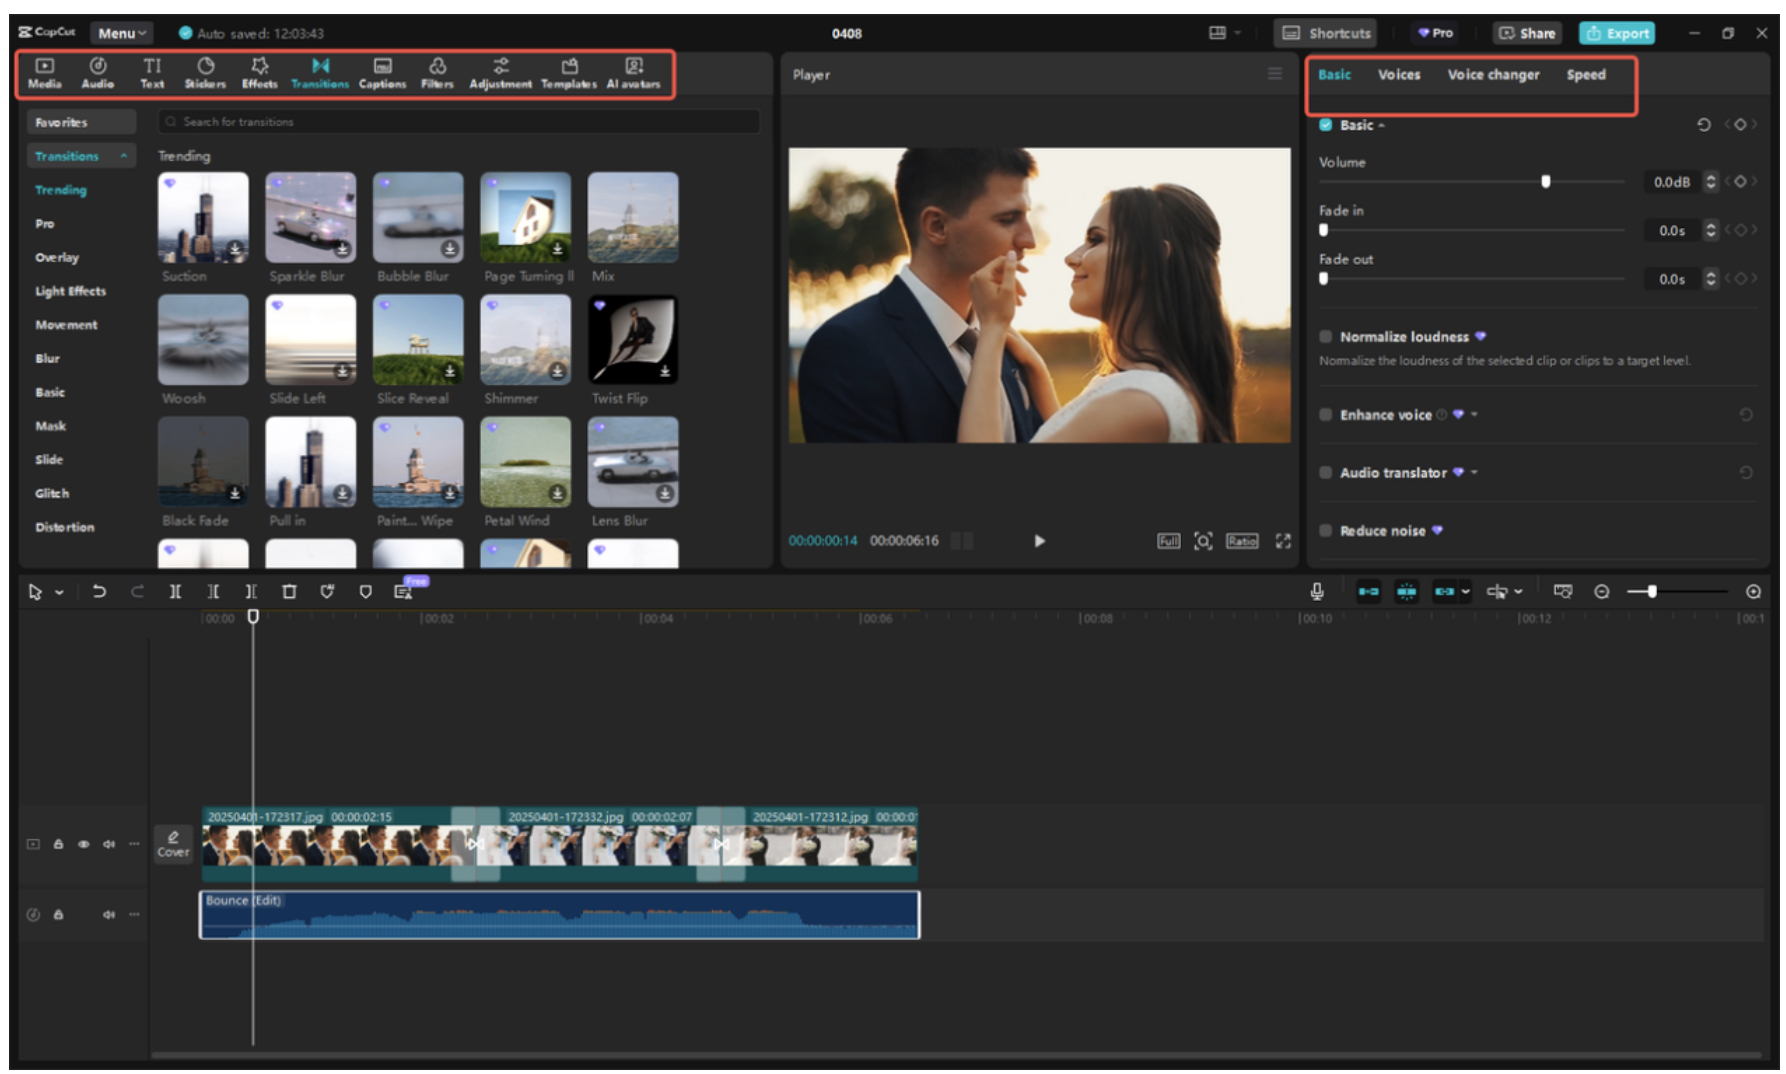Viewport: 1786px width, 1074px height.
Task: Click the microphone record voiceover icon
Action: click(x=1317, y=592)
